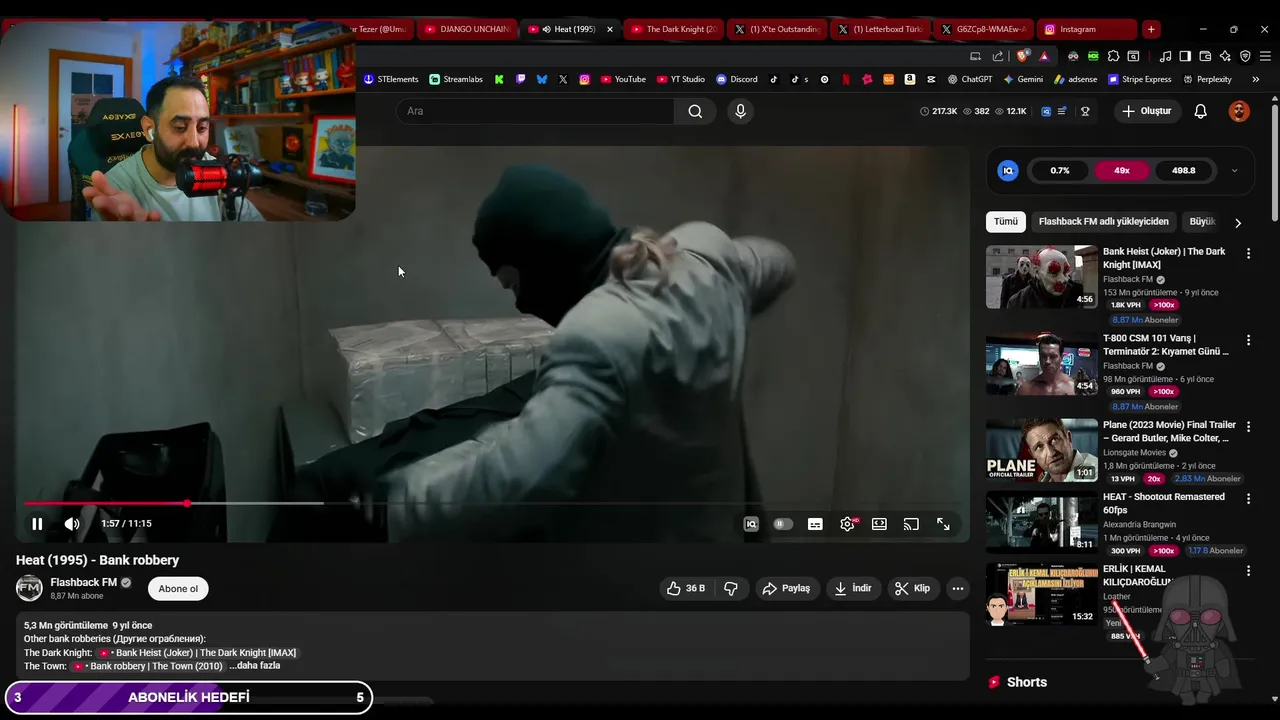Image resolution: width=1280 pixels, height=720 pixels.
Task: Open options for Plane (2023 Movie) trailer
Action: (1248, 427)
